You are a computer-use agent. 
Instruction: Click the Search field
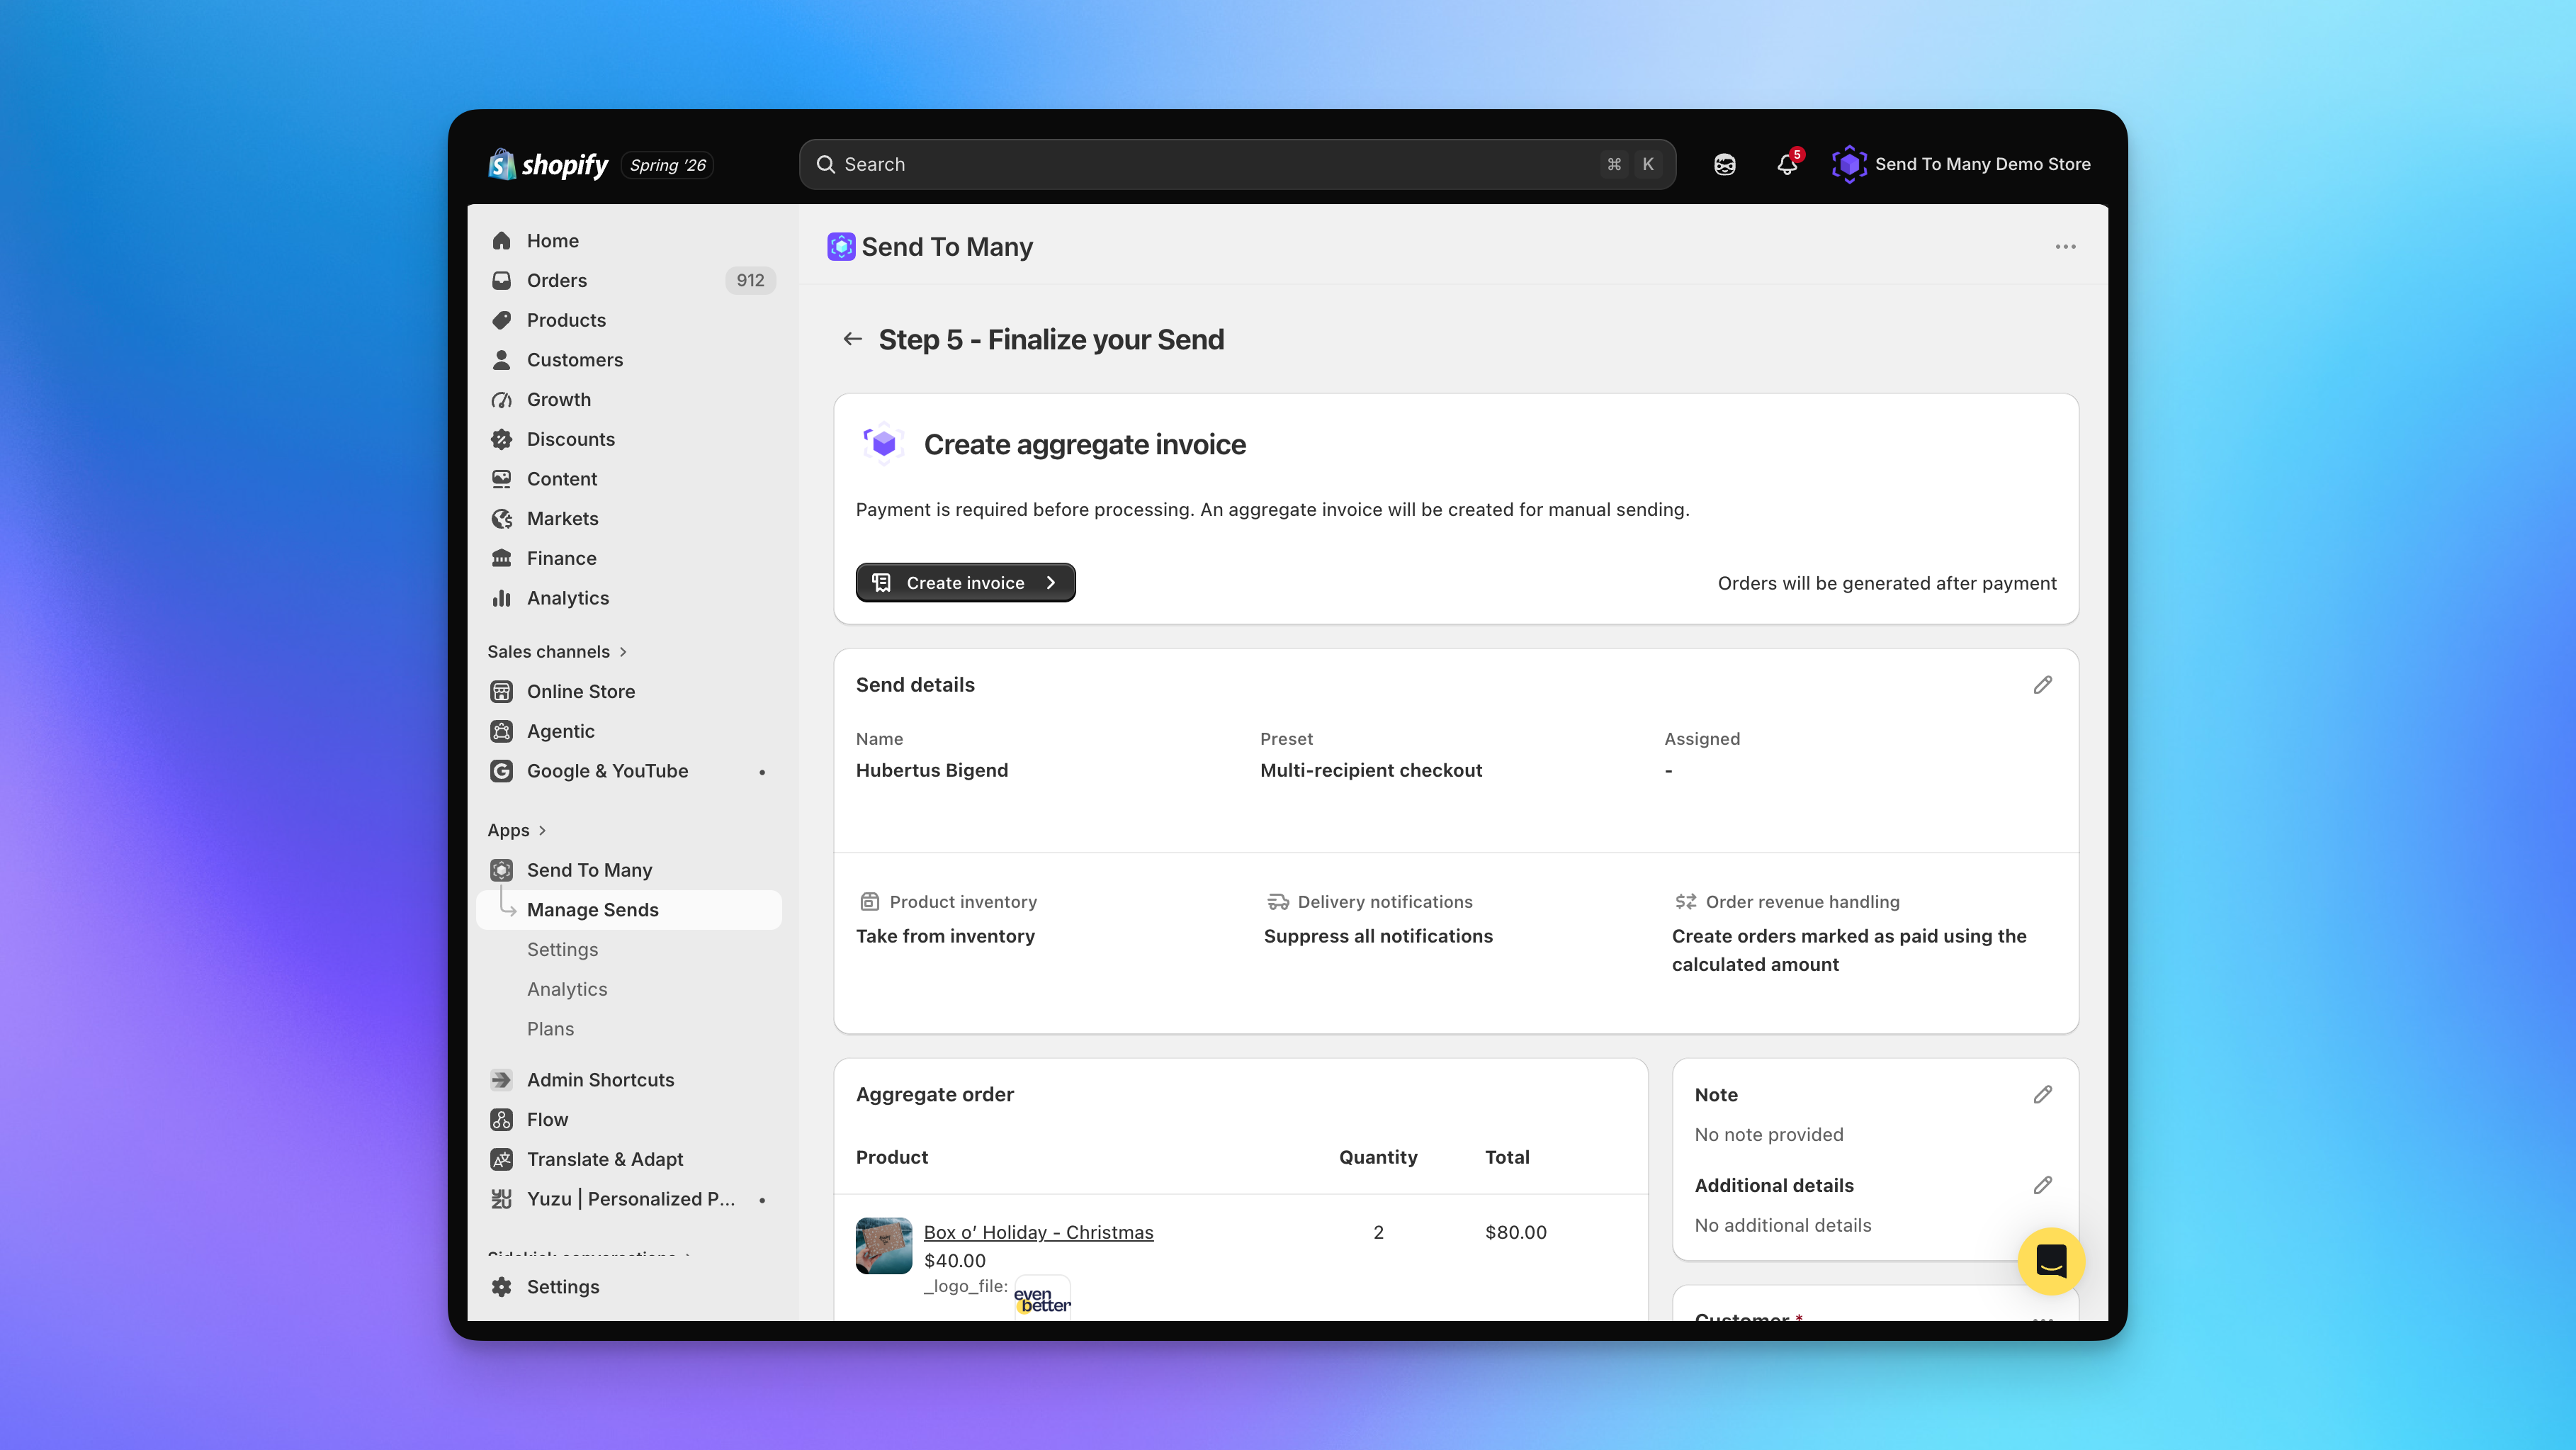(1237, 164)
